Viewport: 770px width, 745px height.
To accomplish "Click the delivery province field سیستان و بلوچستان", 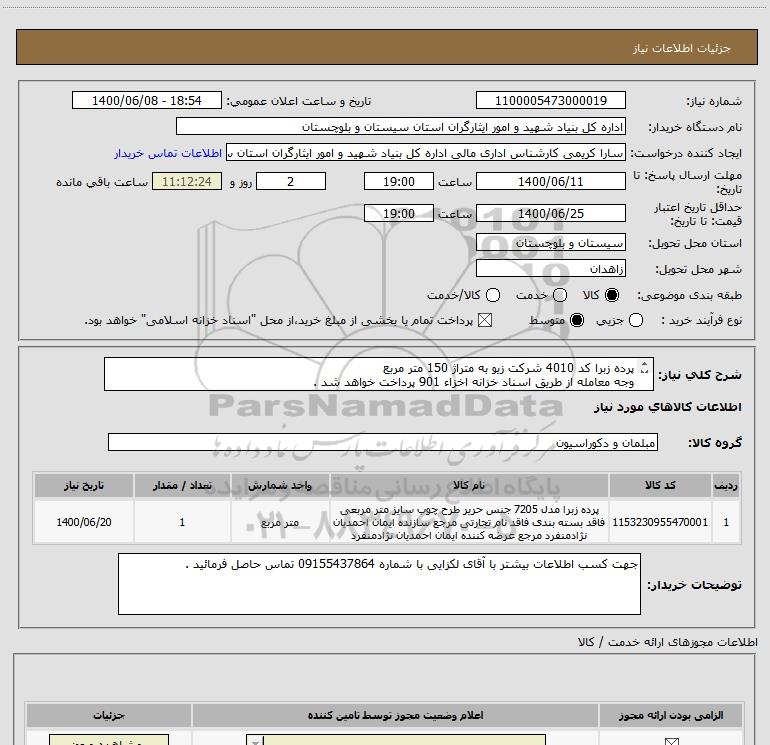I will (550, 243).
